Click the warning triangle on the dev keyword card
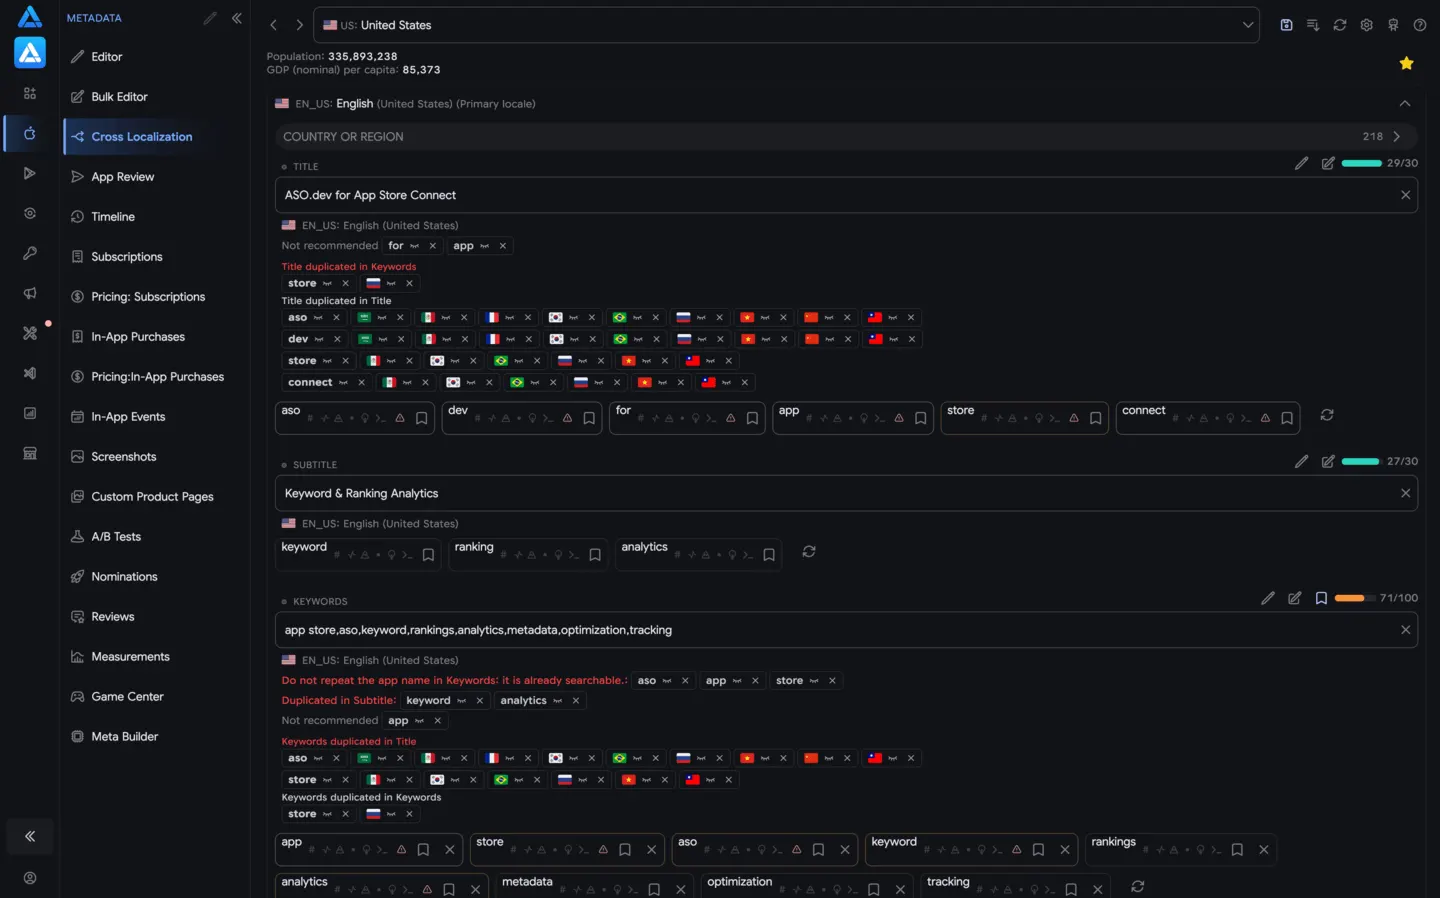1440x898 pixels. (x=567, y=419)
